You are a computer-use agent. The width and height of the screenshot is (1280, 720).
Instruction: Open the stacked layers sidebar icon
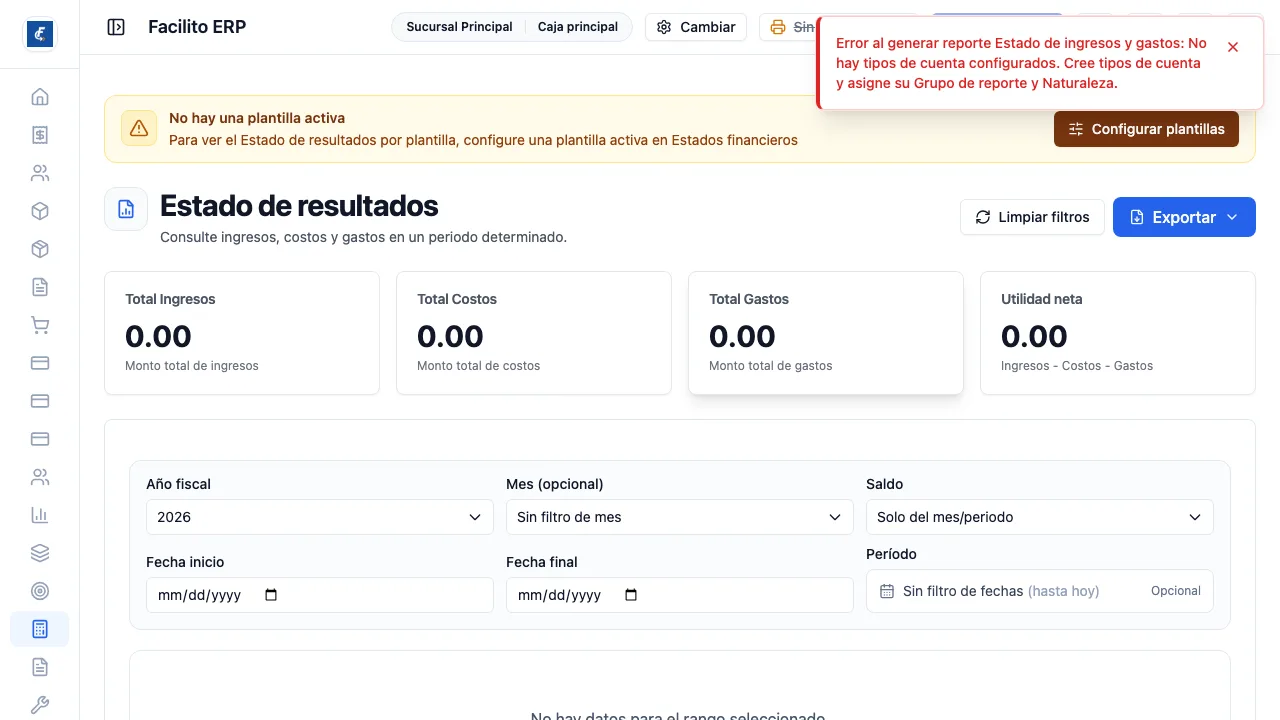click(x=40, y=553)
